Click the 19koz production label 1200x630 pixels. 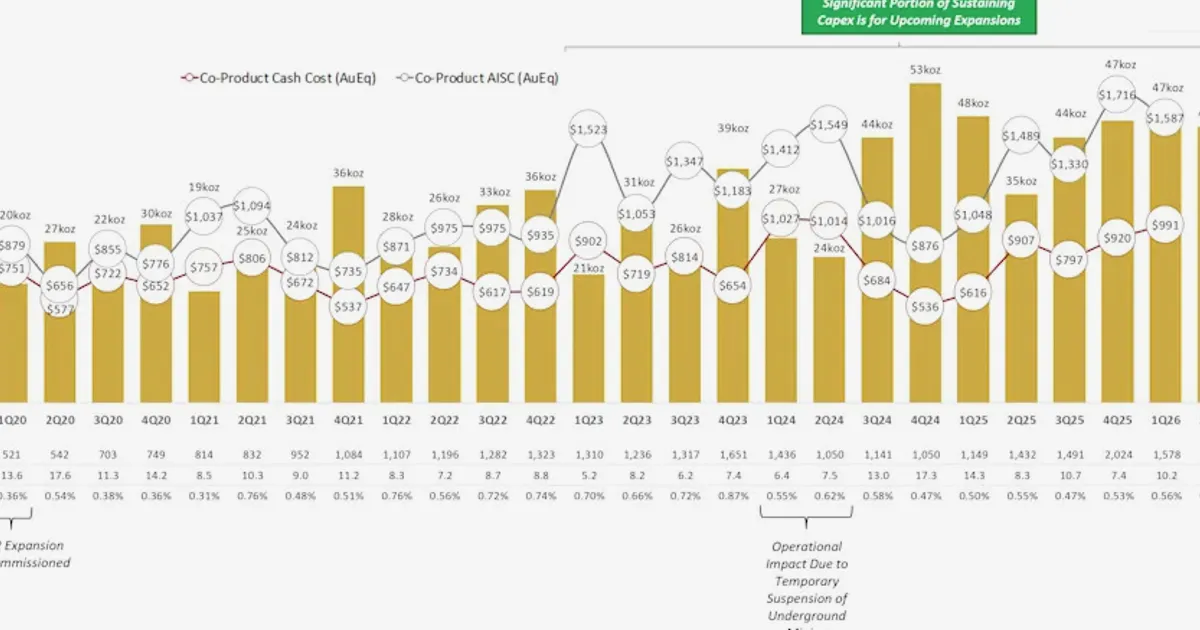[205, 186]
